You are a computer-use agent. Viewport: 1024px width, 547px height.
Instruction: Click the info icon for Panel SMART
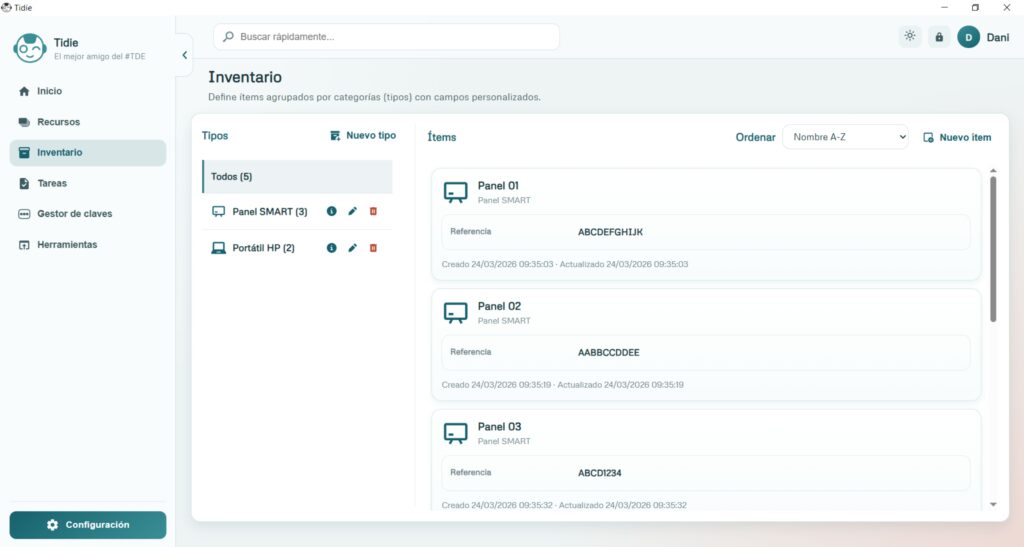pos(332,211)
